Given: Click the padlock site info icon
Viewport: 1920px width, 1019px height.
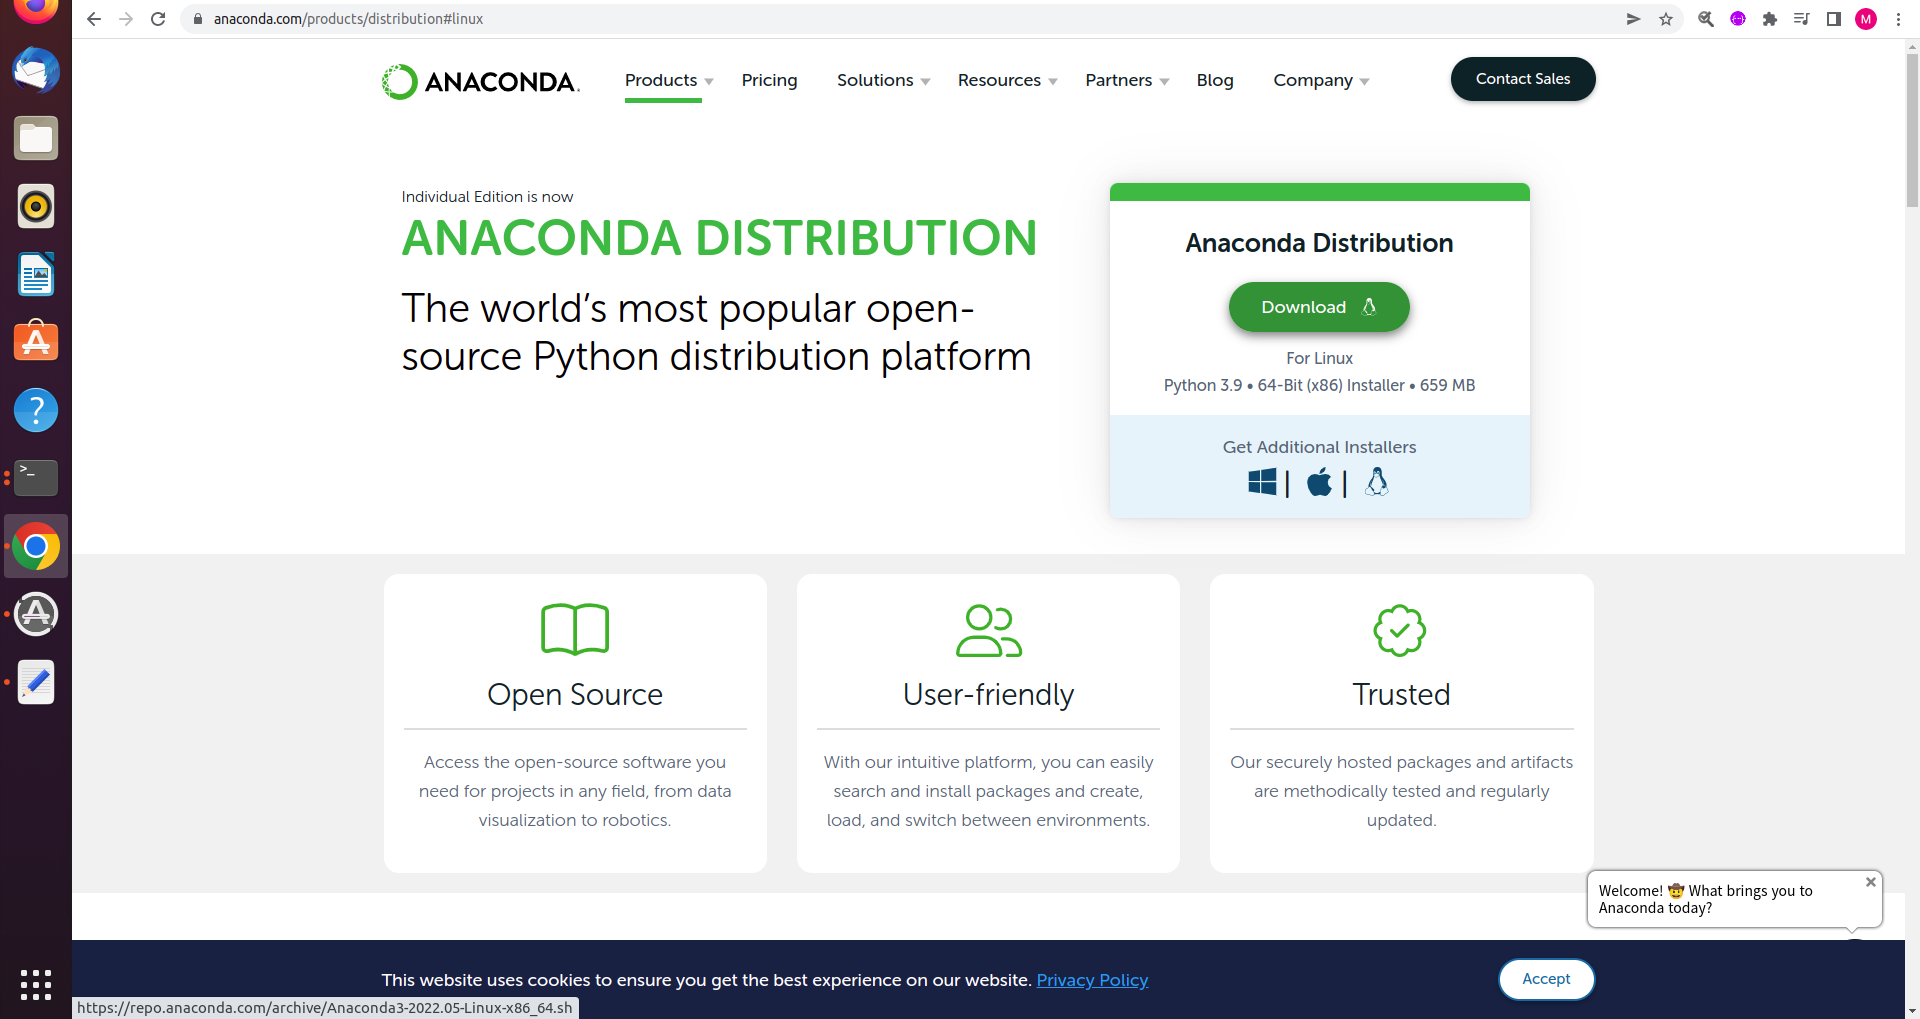Looking at the screenshot, I should (x=198, y=19).
